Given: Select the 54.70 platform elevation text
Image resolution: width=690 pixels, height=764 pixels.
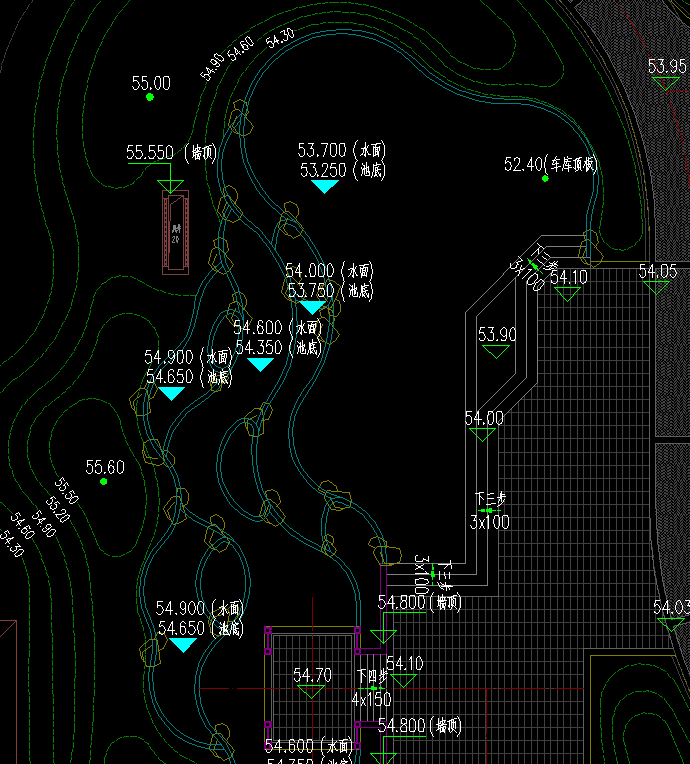Looking at the screenshot, I should [x=312, y=675].
